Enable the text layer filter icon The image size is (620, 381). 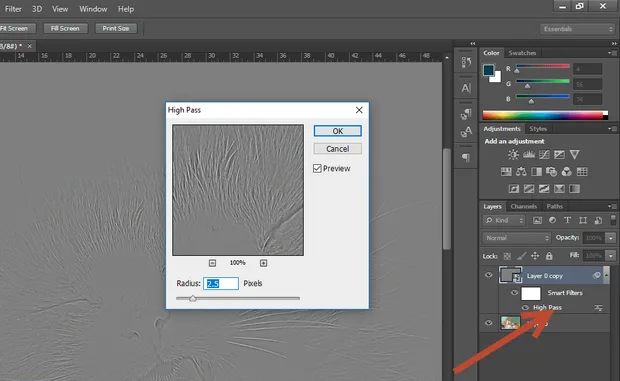(567, 220)
